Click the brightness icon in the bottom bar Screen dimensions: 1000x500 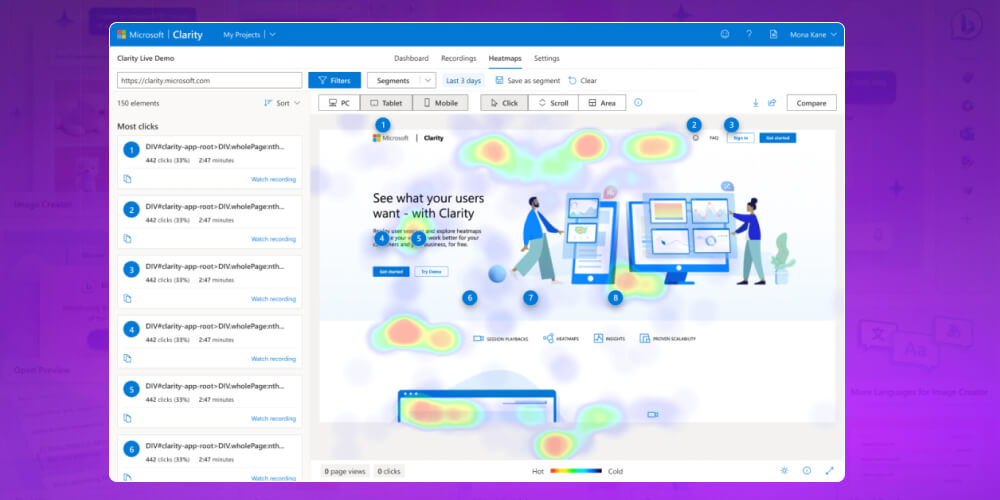coord(784,470)
